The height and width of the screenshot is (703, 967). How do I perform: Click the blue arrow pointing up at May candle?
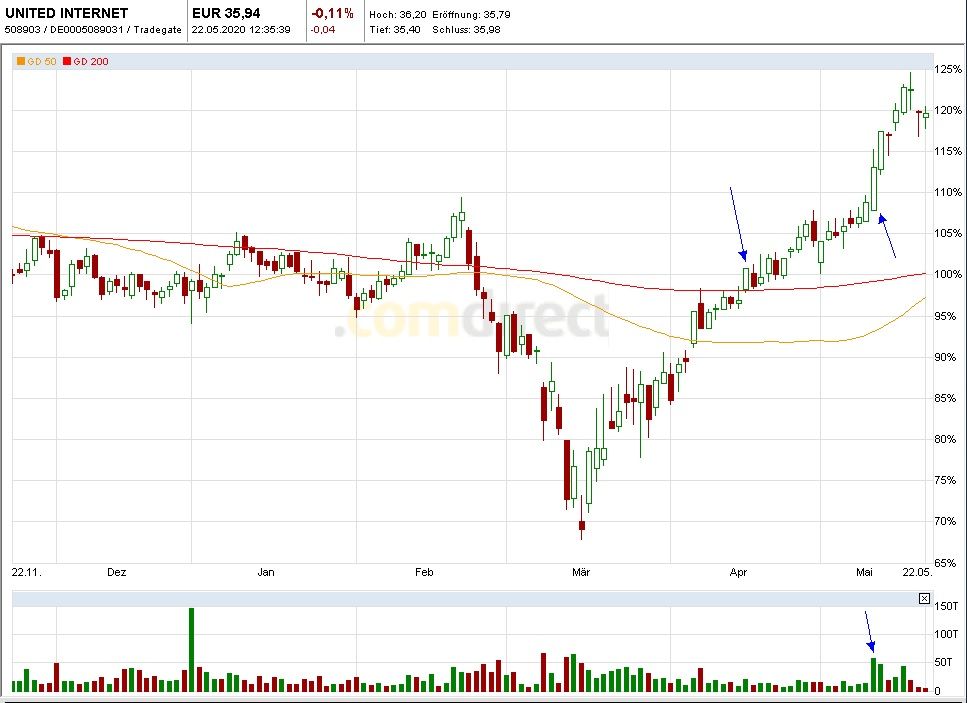pyautogui.click(x=887, y=236)
